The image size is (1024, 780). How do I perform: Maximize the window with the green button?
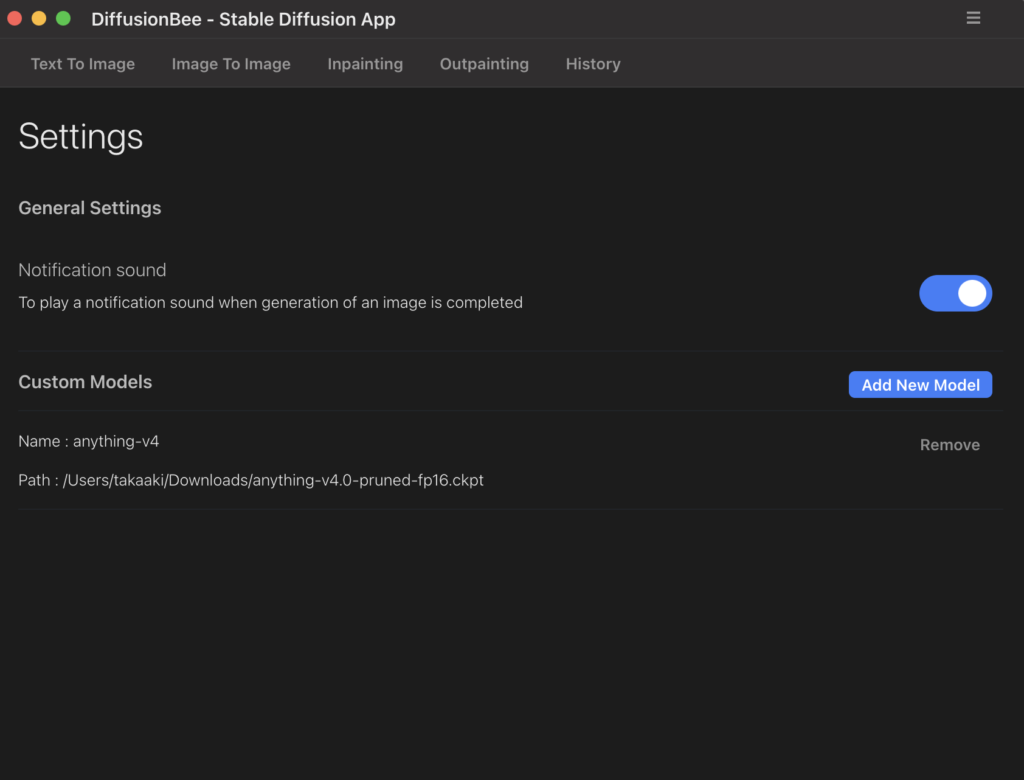(x=63, y=19)
